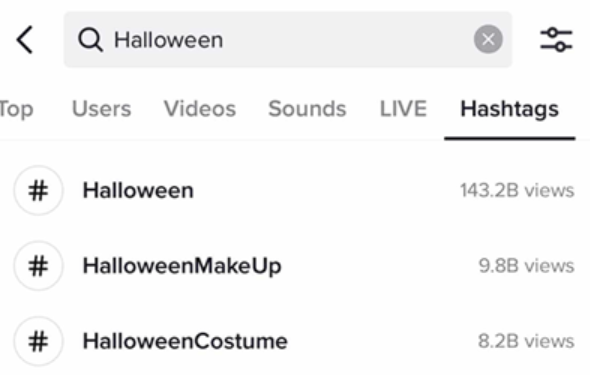
Task: Open the HalloweenCostume hashtag
Action: point(295,341)
